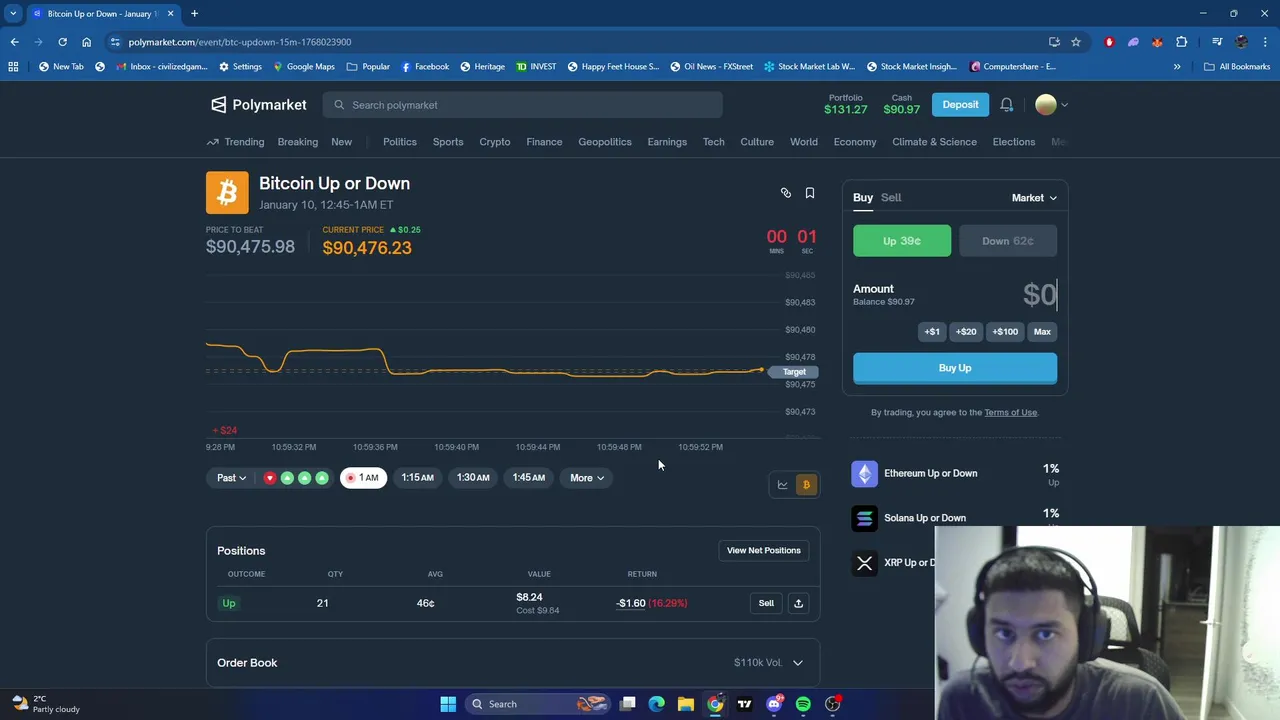
Task: Click the Polymarket logo
Action: [x=258, y=105]
